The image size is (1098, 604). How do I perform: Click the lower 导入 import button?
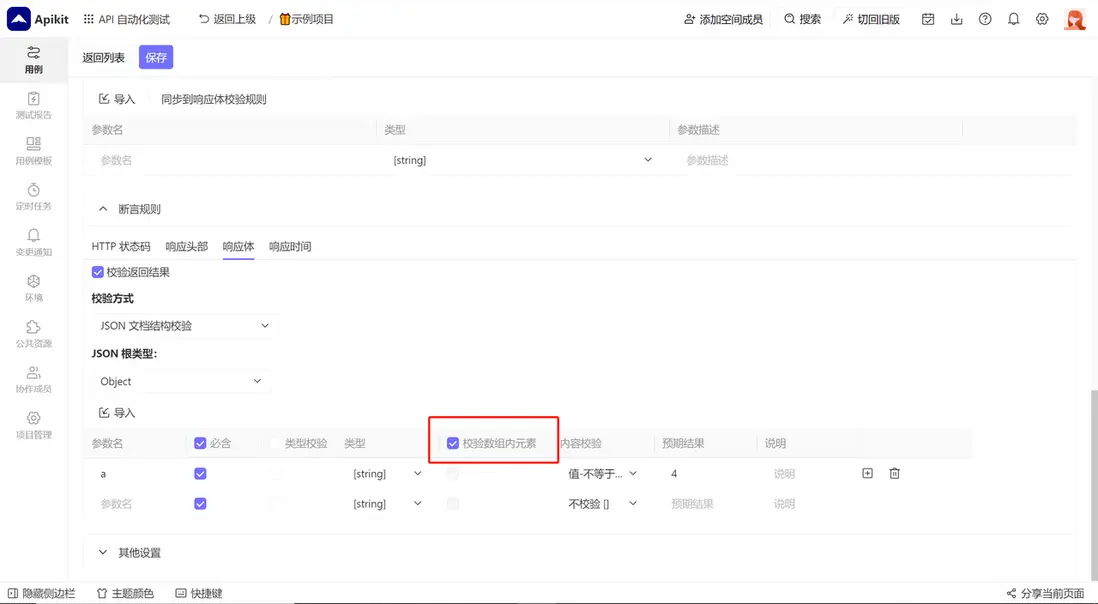[116, 413]
